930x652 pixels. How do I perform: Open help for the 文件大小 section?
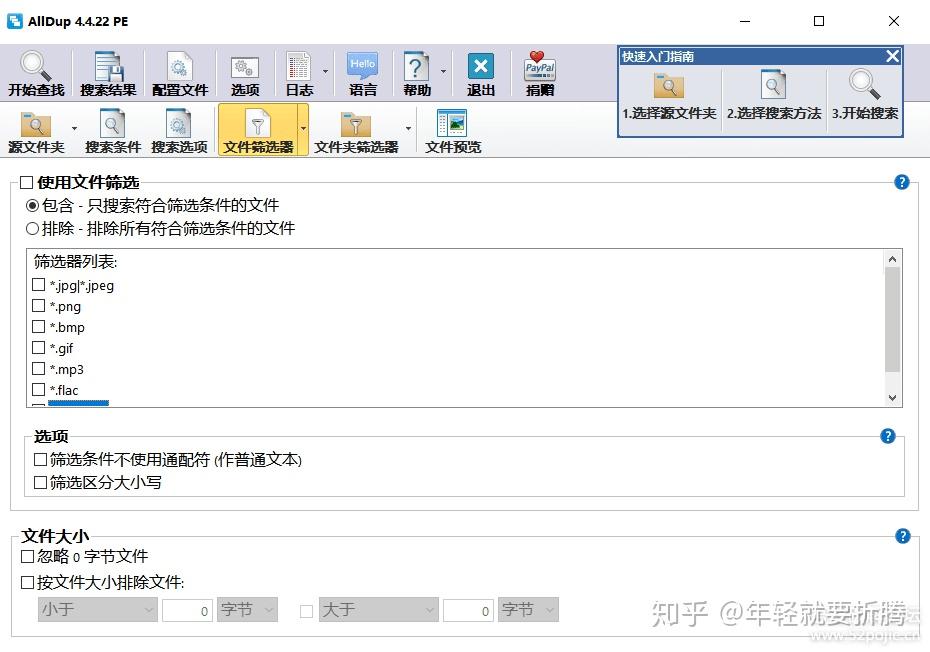[x=902, y=536]
